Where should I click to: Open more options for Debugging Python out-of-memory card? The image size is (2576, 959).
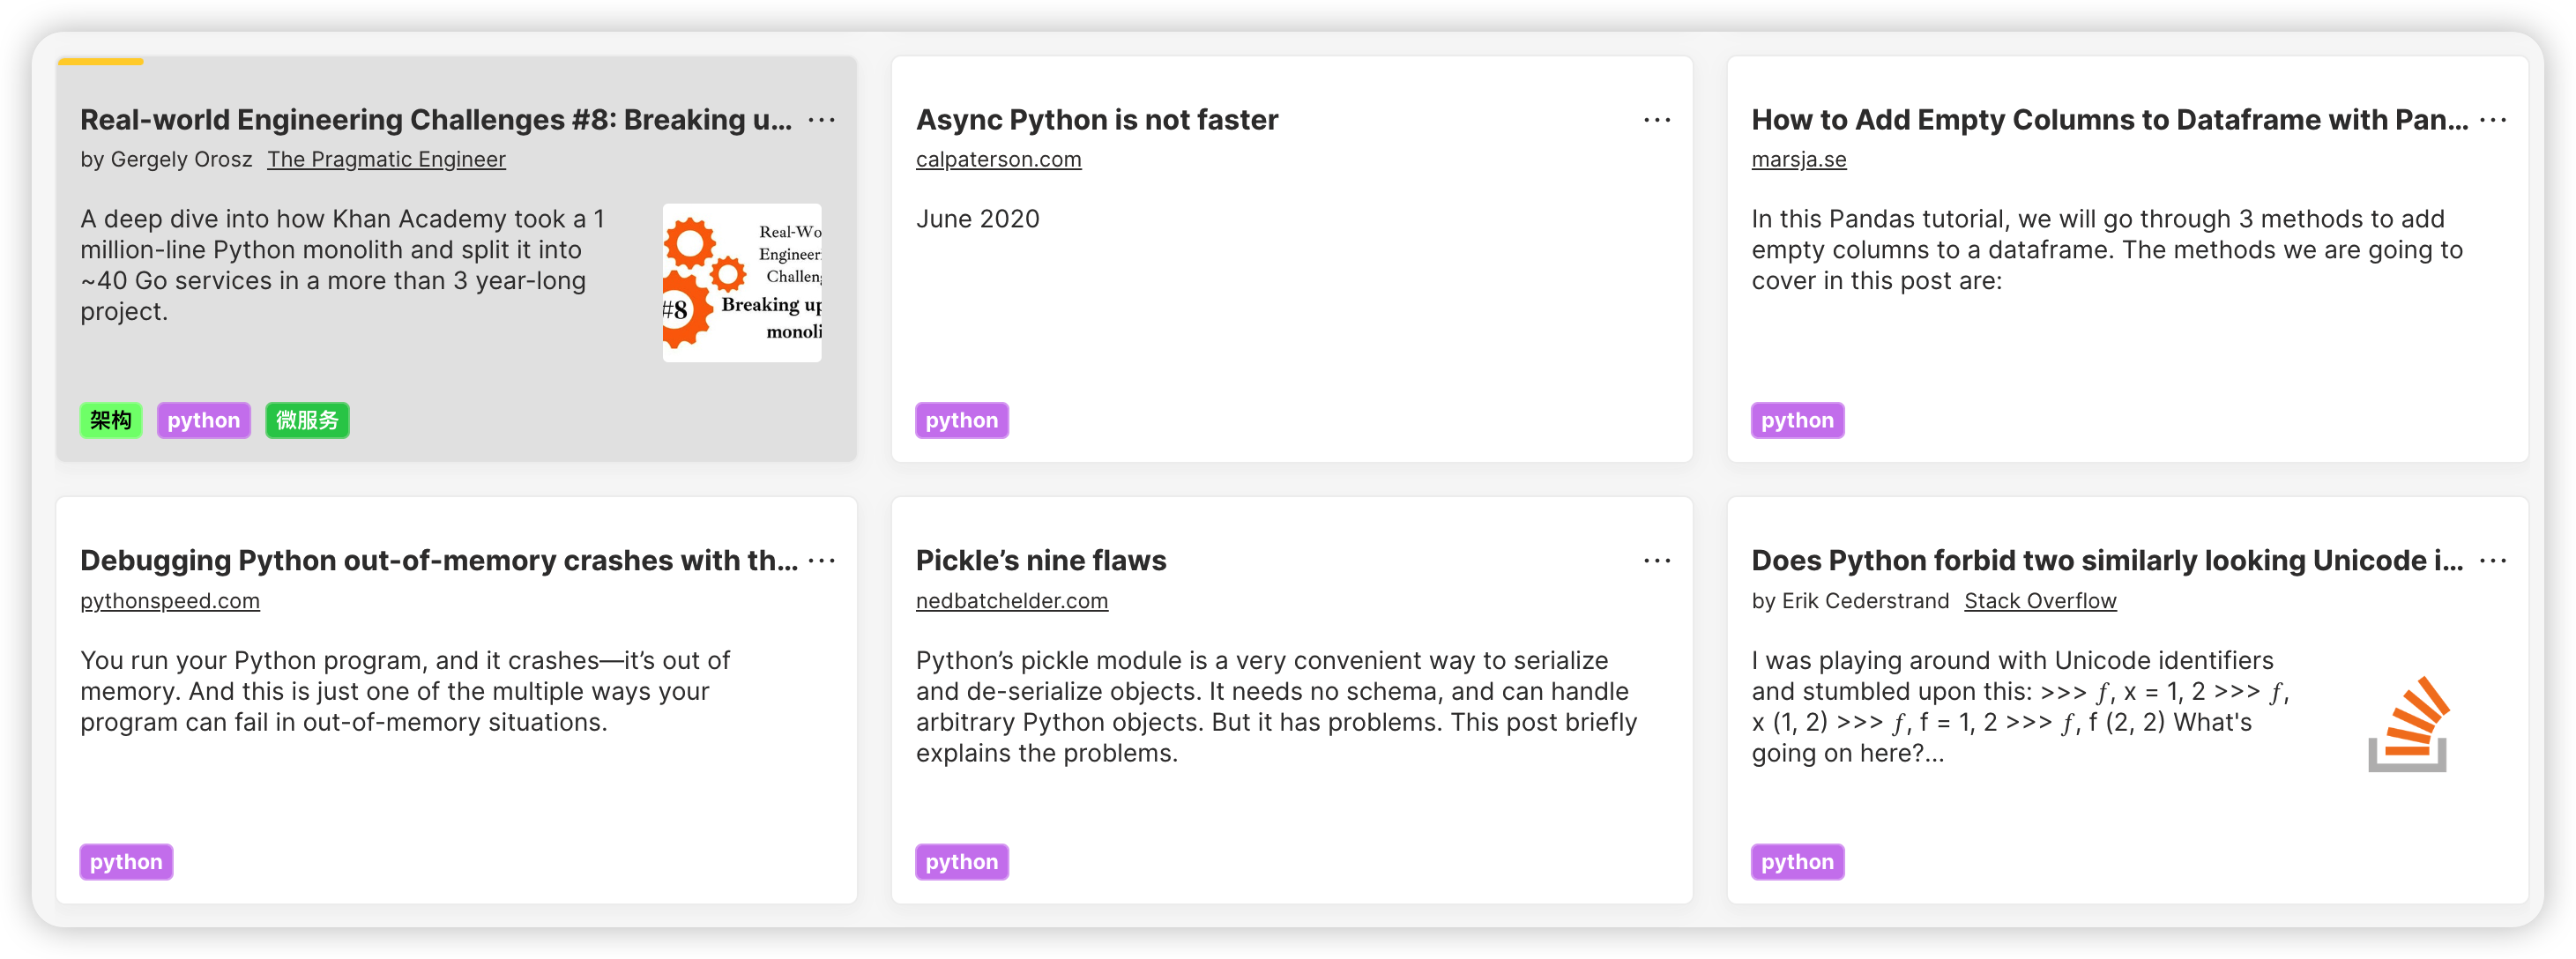coord(821,561)
